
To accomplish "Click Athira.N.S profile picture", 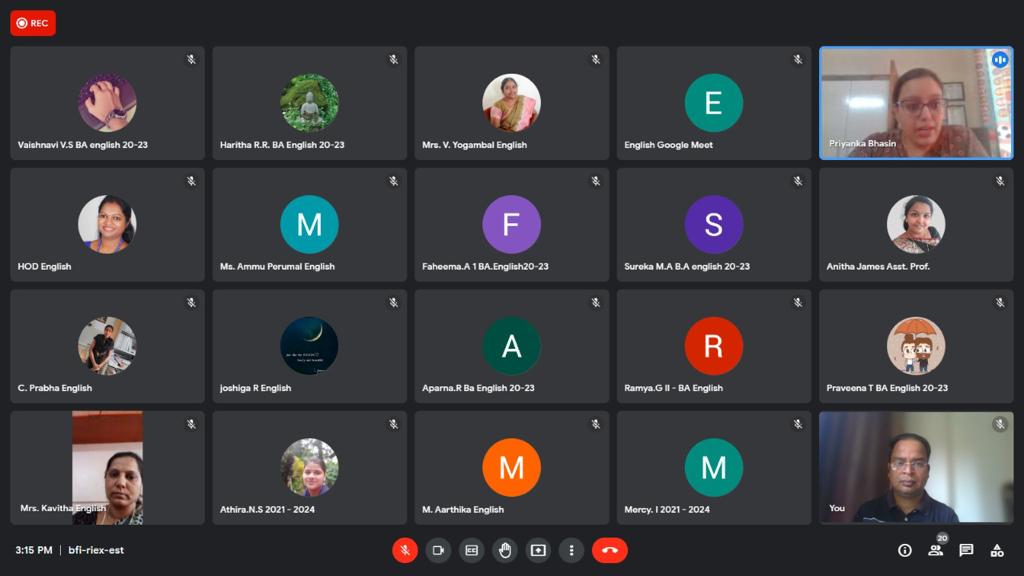I will point(310,467).
